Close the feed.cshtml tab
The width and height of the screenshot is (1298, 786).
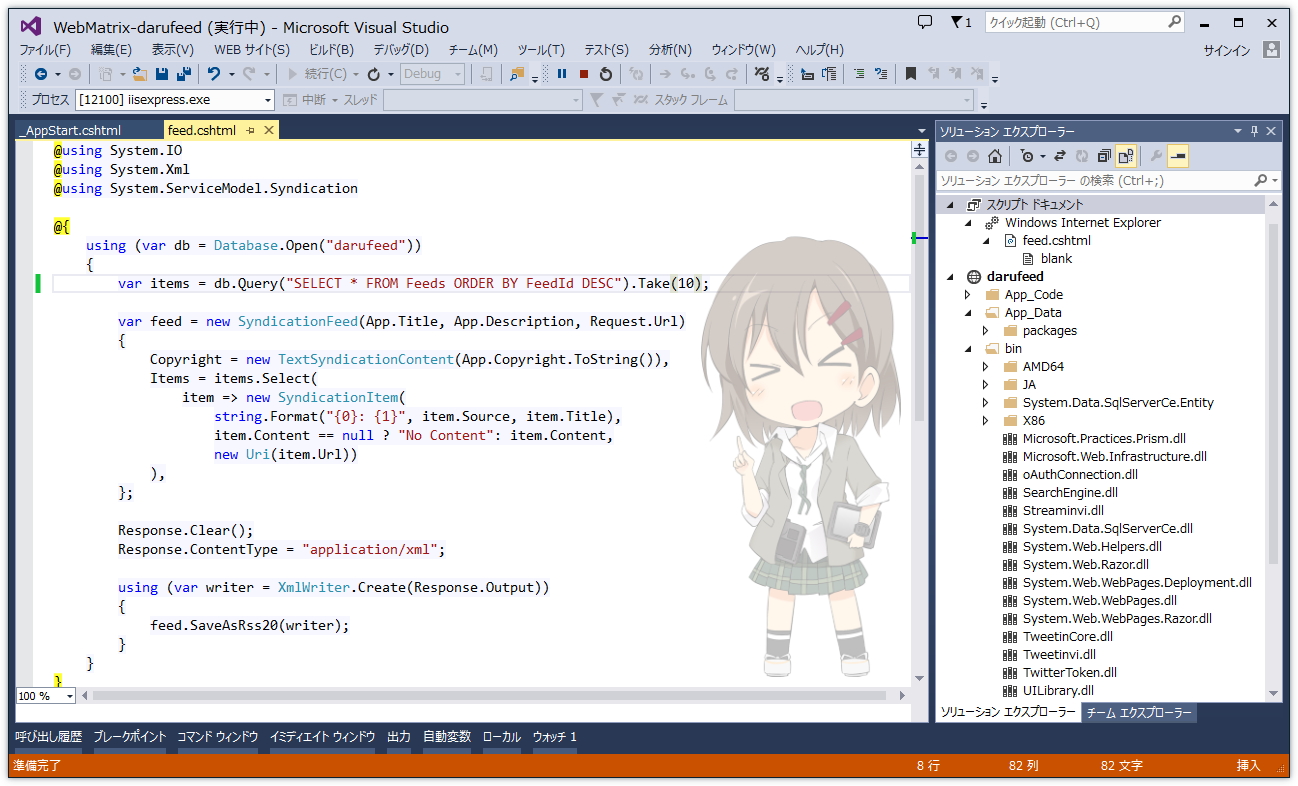point(269,131)
